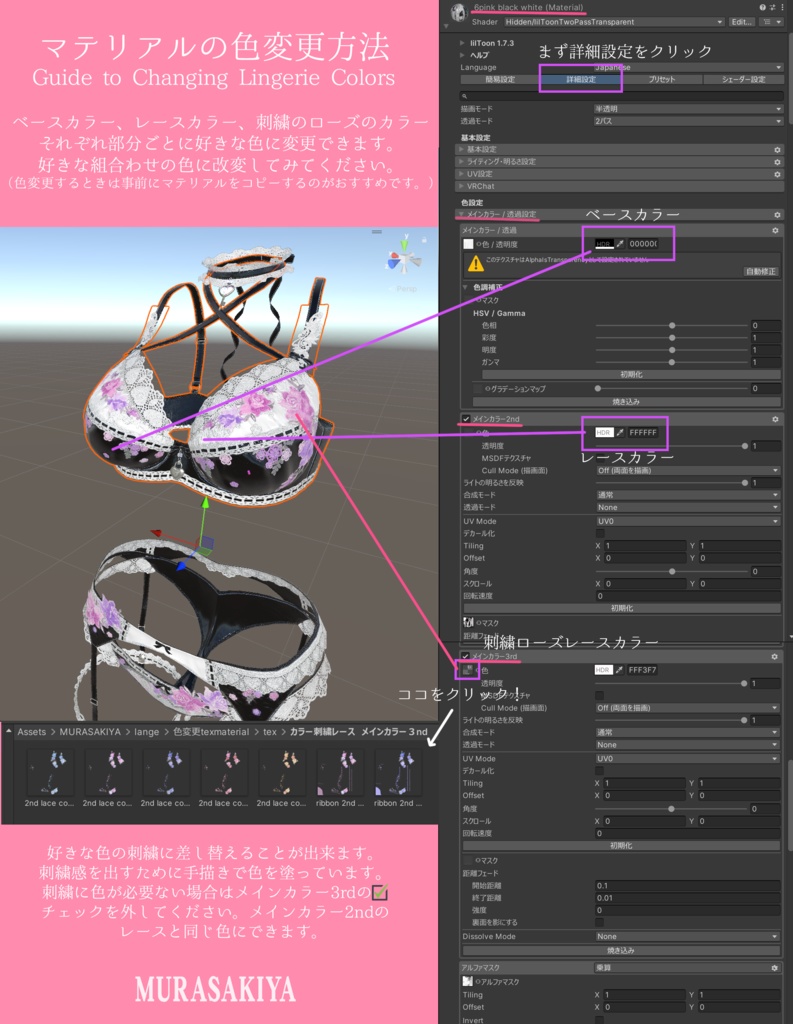Switch to the プリセット tab
The width and height of the screenshot is (793, 1024).
pyautogui.click(x=662, y=80)
